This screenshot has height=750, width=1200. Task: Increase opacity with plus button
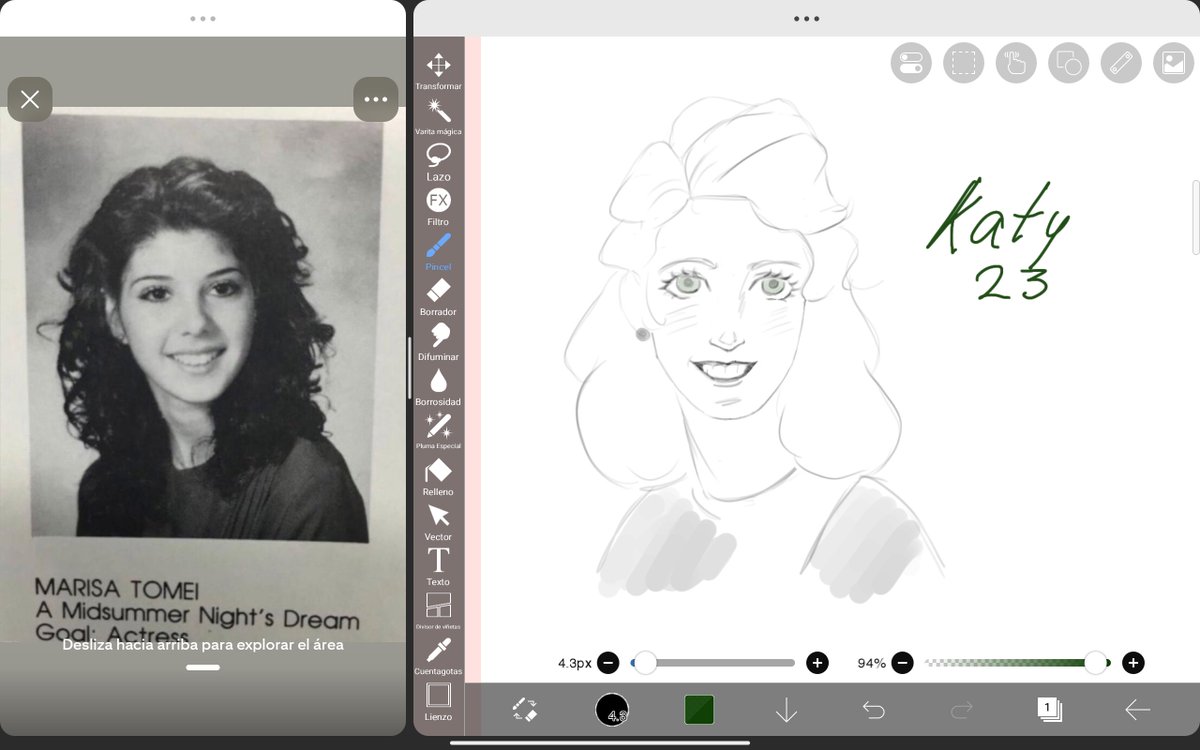click(x=1133, y=662)
